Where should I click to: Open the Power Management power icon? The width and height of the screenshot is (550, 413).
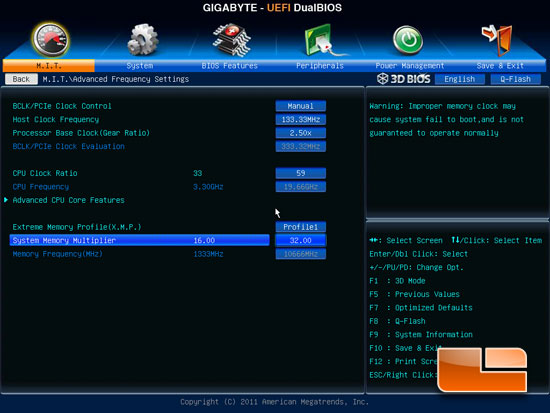[x=408, y=40]
